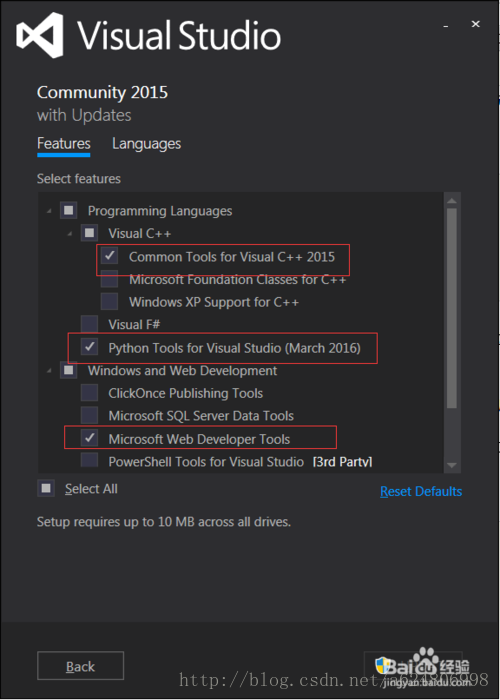The height and width of the screenshot is (700, 500).
Task: Click the Microsoft Foundation Classes for C++ label
Action: [238, 280]
